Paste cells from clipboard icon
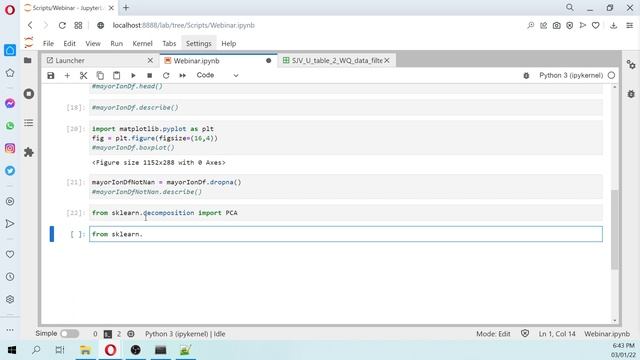 click(x=116, y=76)
